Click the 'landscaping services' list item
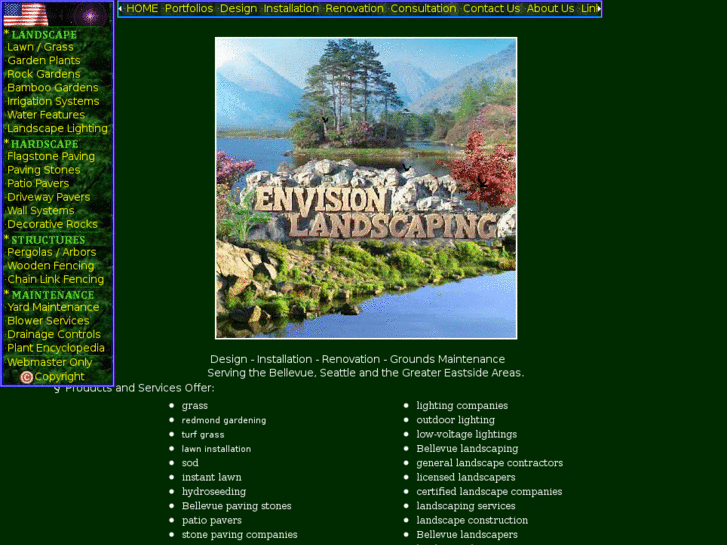Image resolution: width=727 pixels, height=545 pixels. pos(466,506)
